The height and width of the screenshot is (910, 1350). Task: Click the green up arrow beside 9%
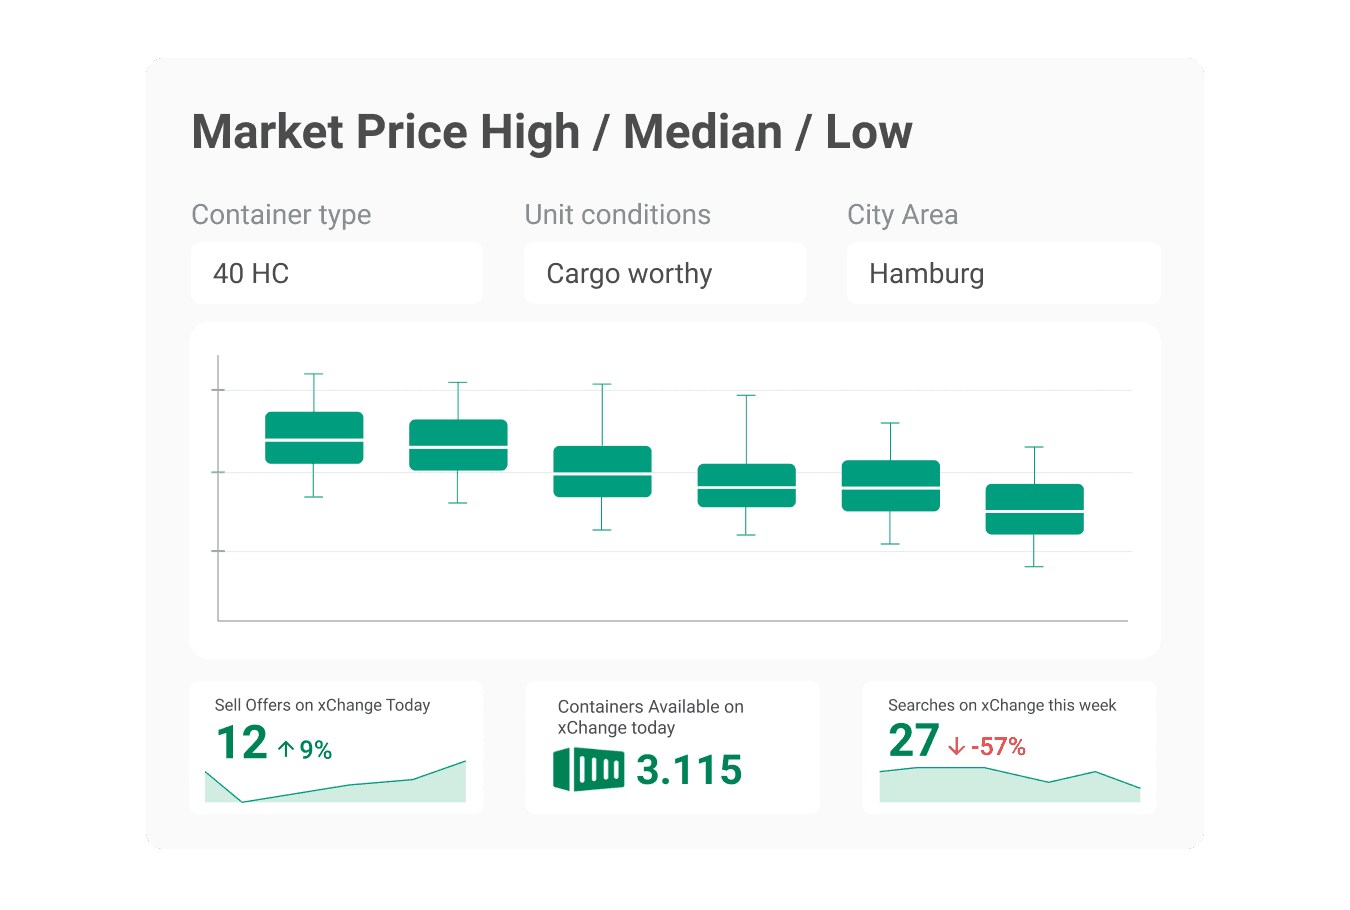286,749
